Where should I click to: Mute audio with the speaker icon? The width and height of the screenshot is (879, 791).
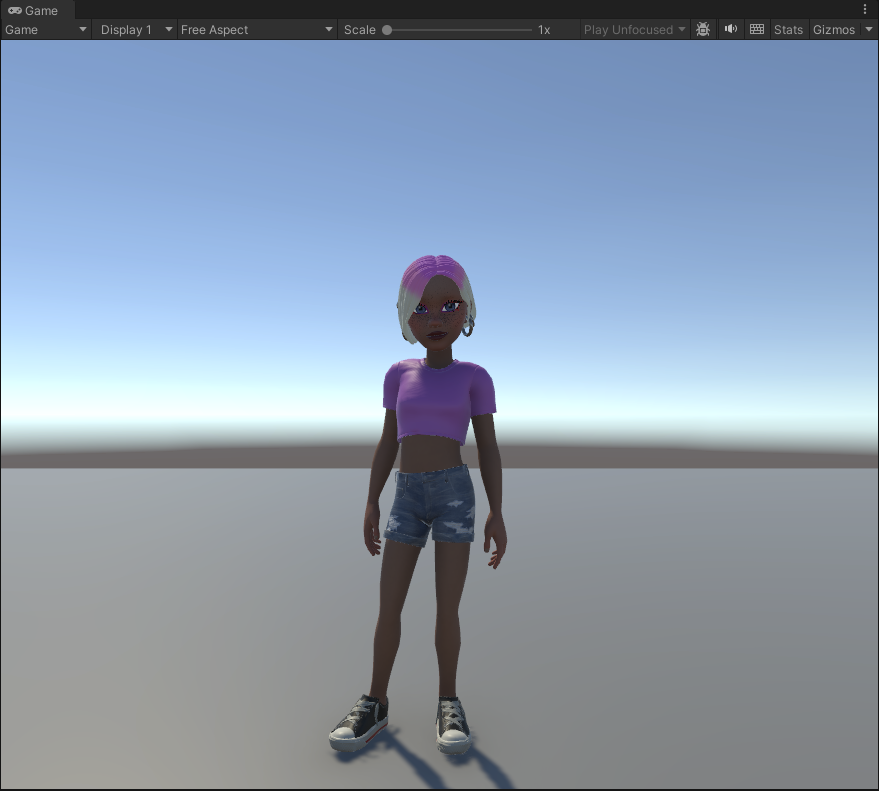[x=731, y=29]
